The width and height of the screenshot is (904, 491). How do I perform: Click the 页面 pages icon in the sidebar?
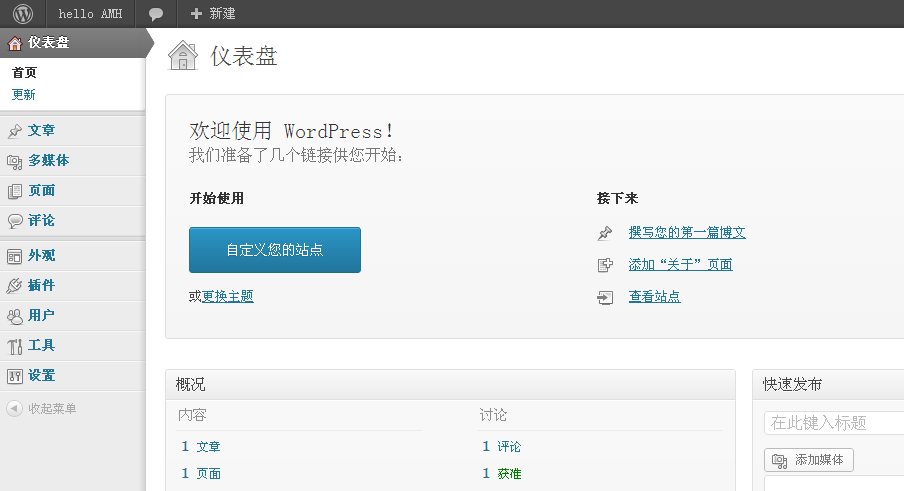pyautogui.click(x=15, y=191)
